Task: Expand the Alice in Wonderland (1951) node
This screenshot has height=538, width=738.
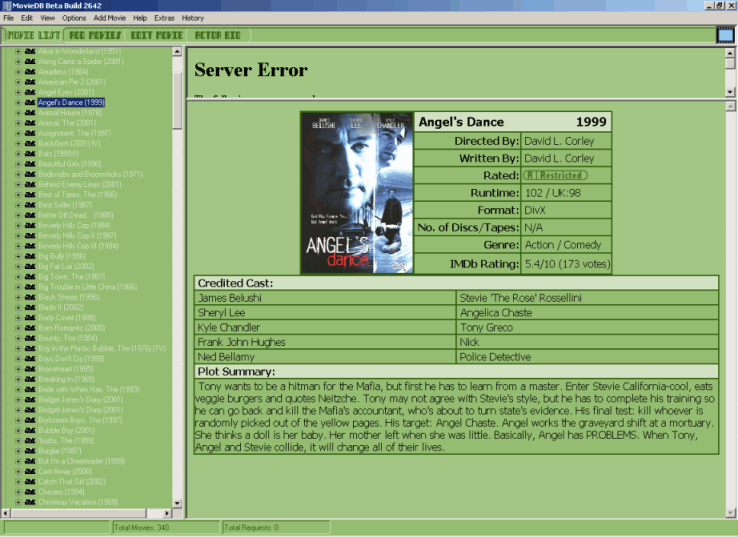Action: (18, 51)
